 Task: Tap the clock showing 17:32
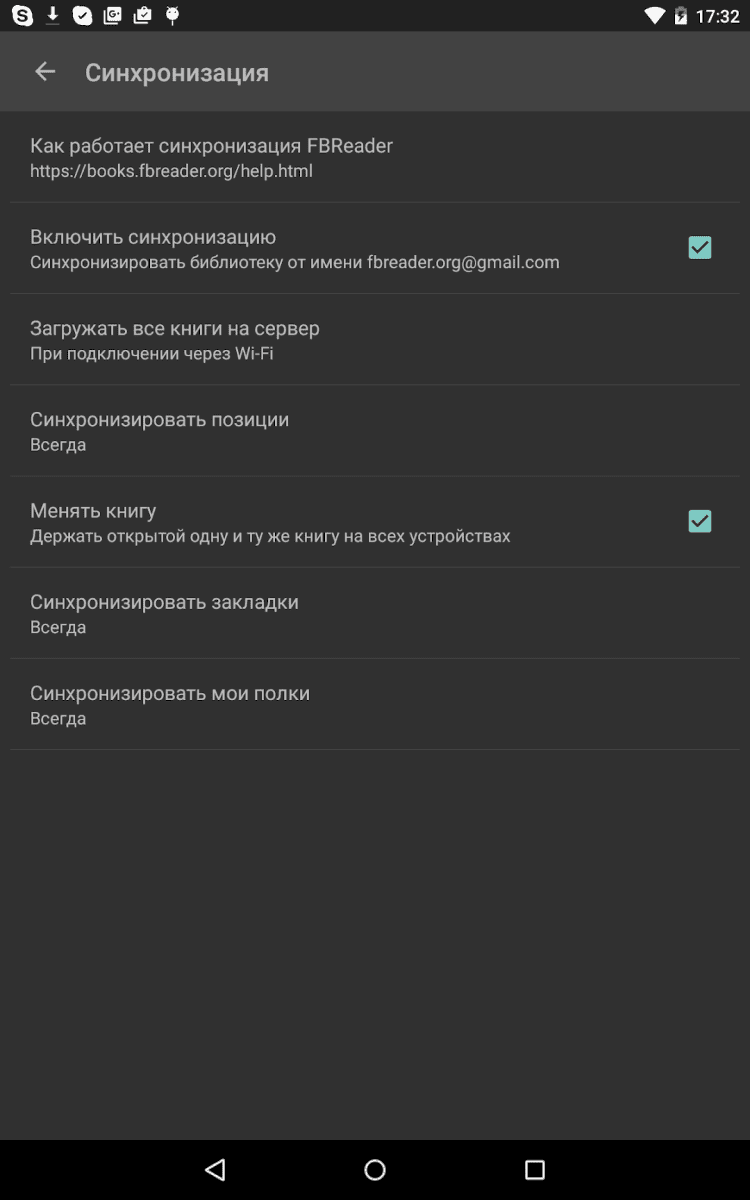[x=717, y=16]
